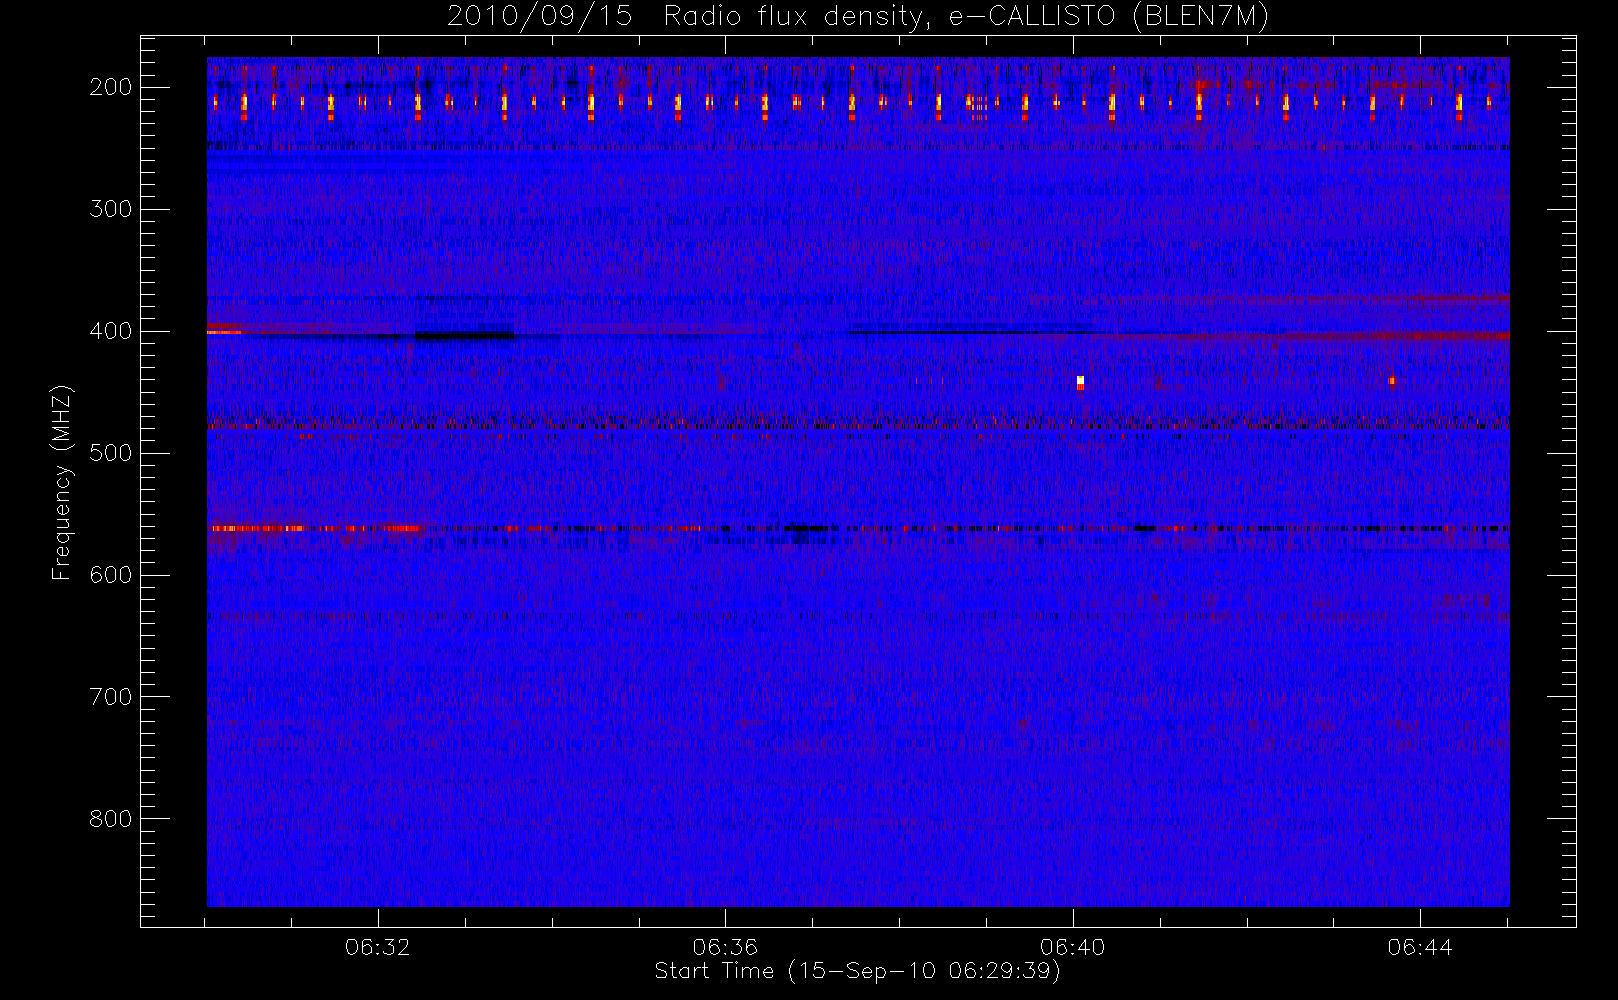
Task: Select the 500 frequency tick label
Action: 111,453
